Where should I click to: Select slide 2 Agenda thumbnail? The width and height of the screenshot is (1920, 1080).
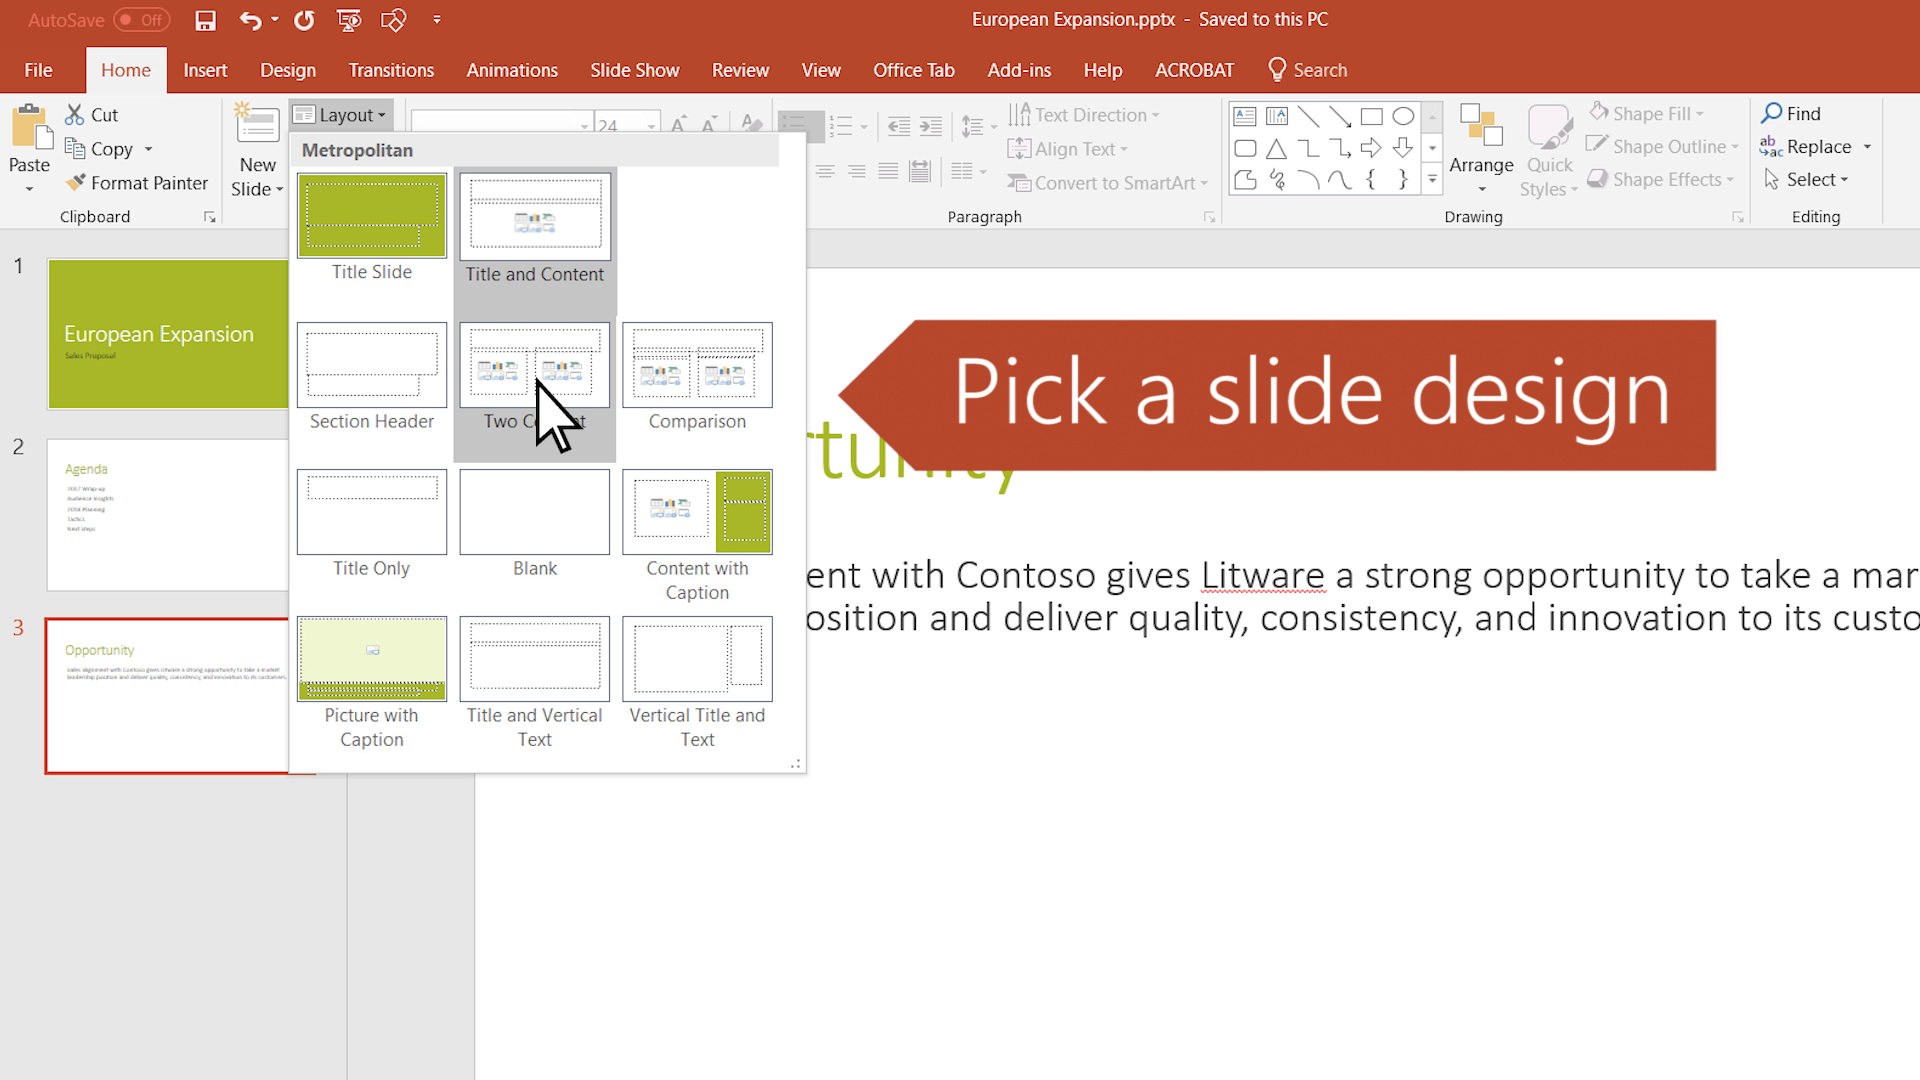coord(167,515)
